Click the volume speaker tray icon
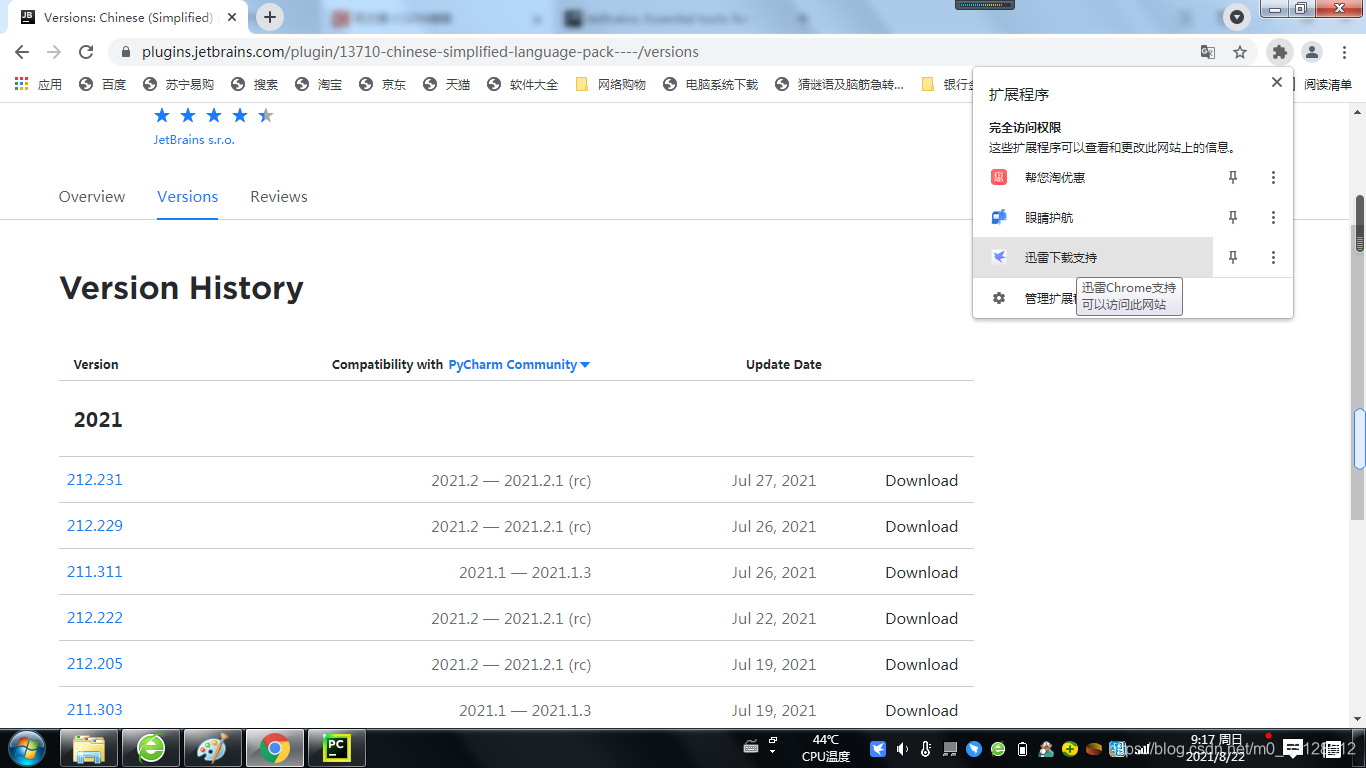 (902, 748)
